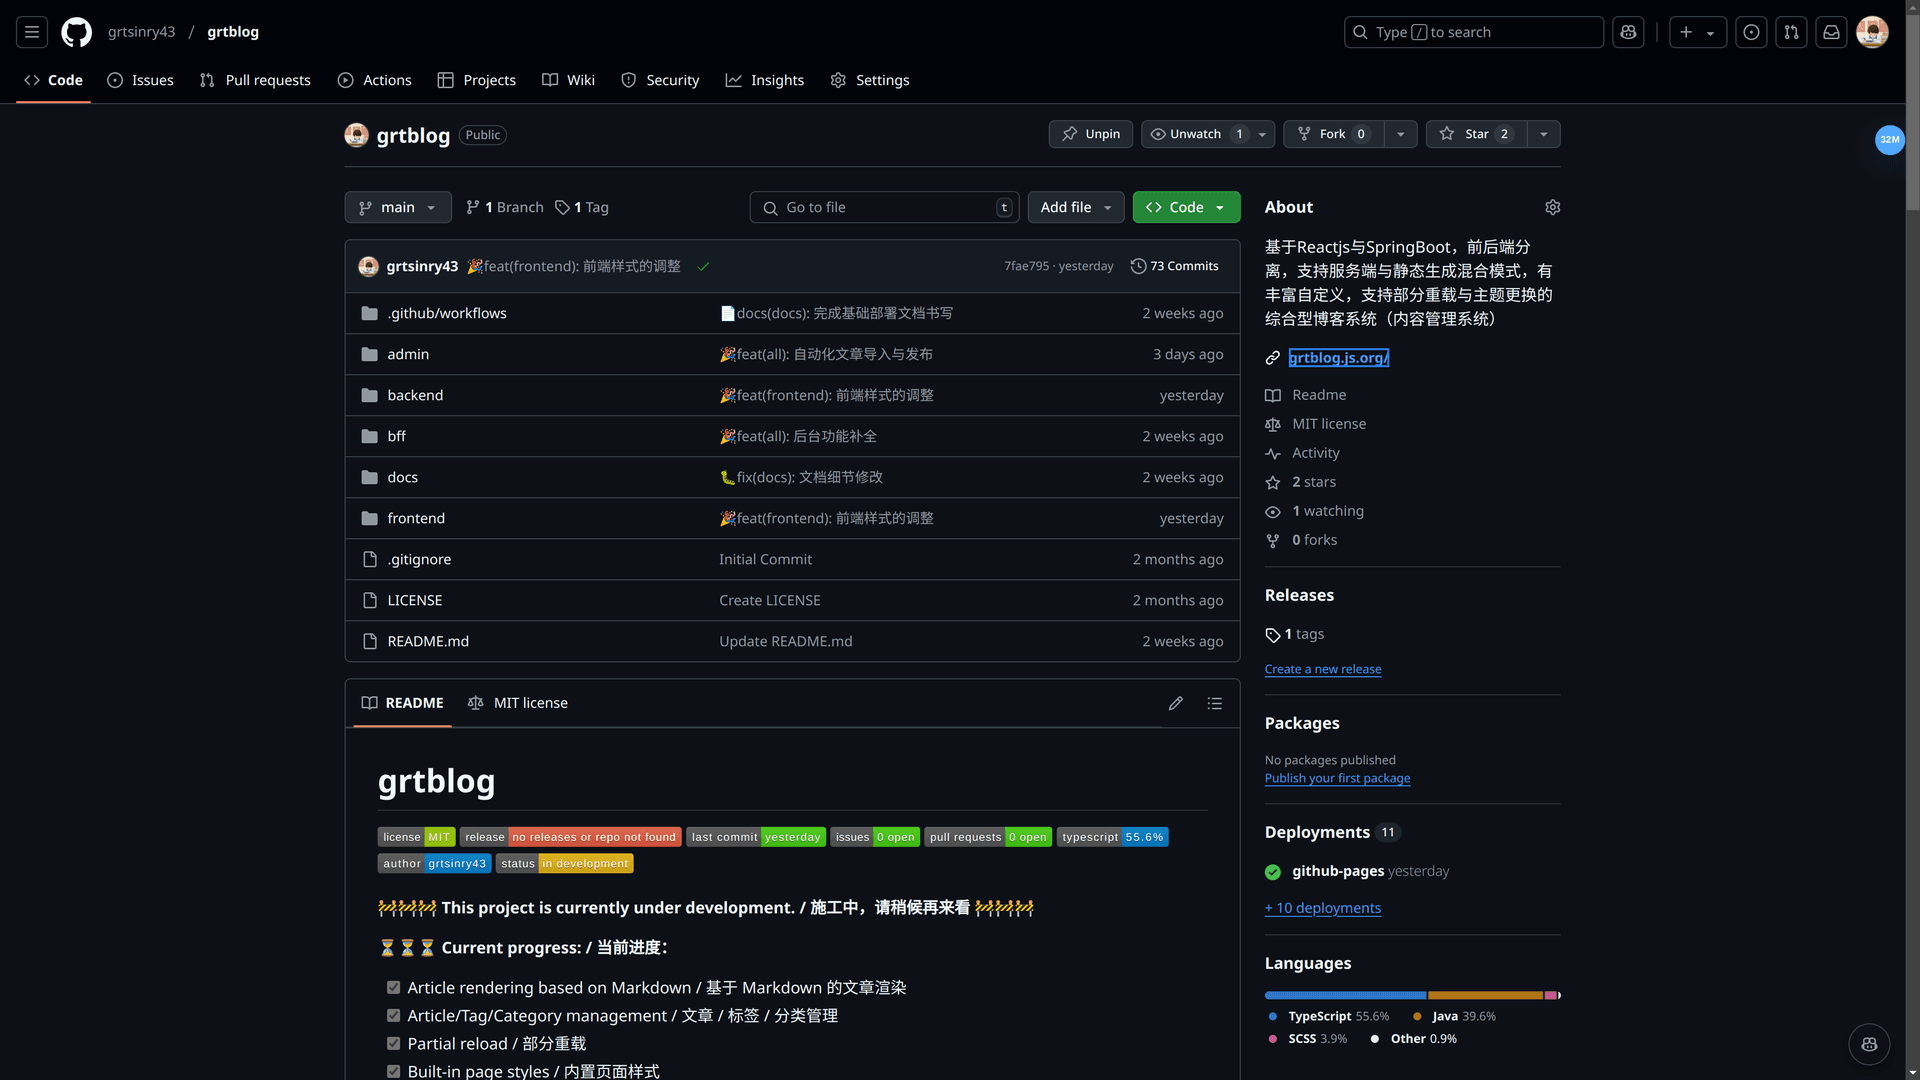Toggle Partial reload checkbox
This screenshot has height=1080, width=1920.
pos(394,1043)
